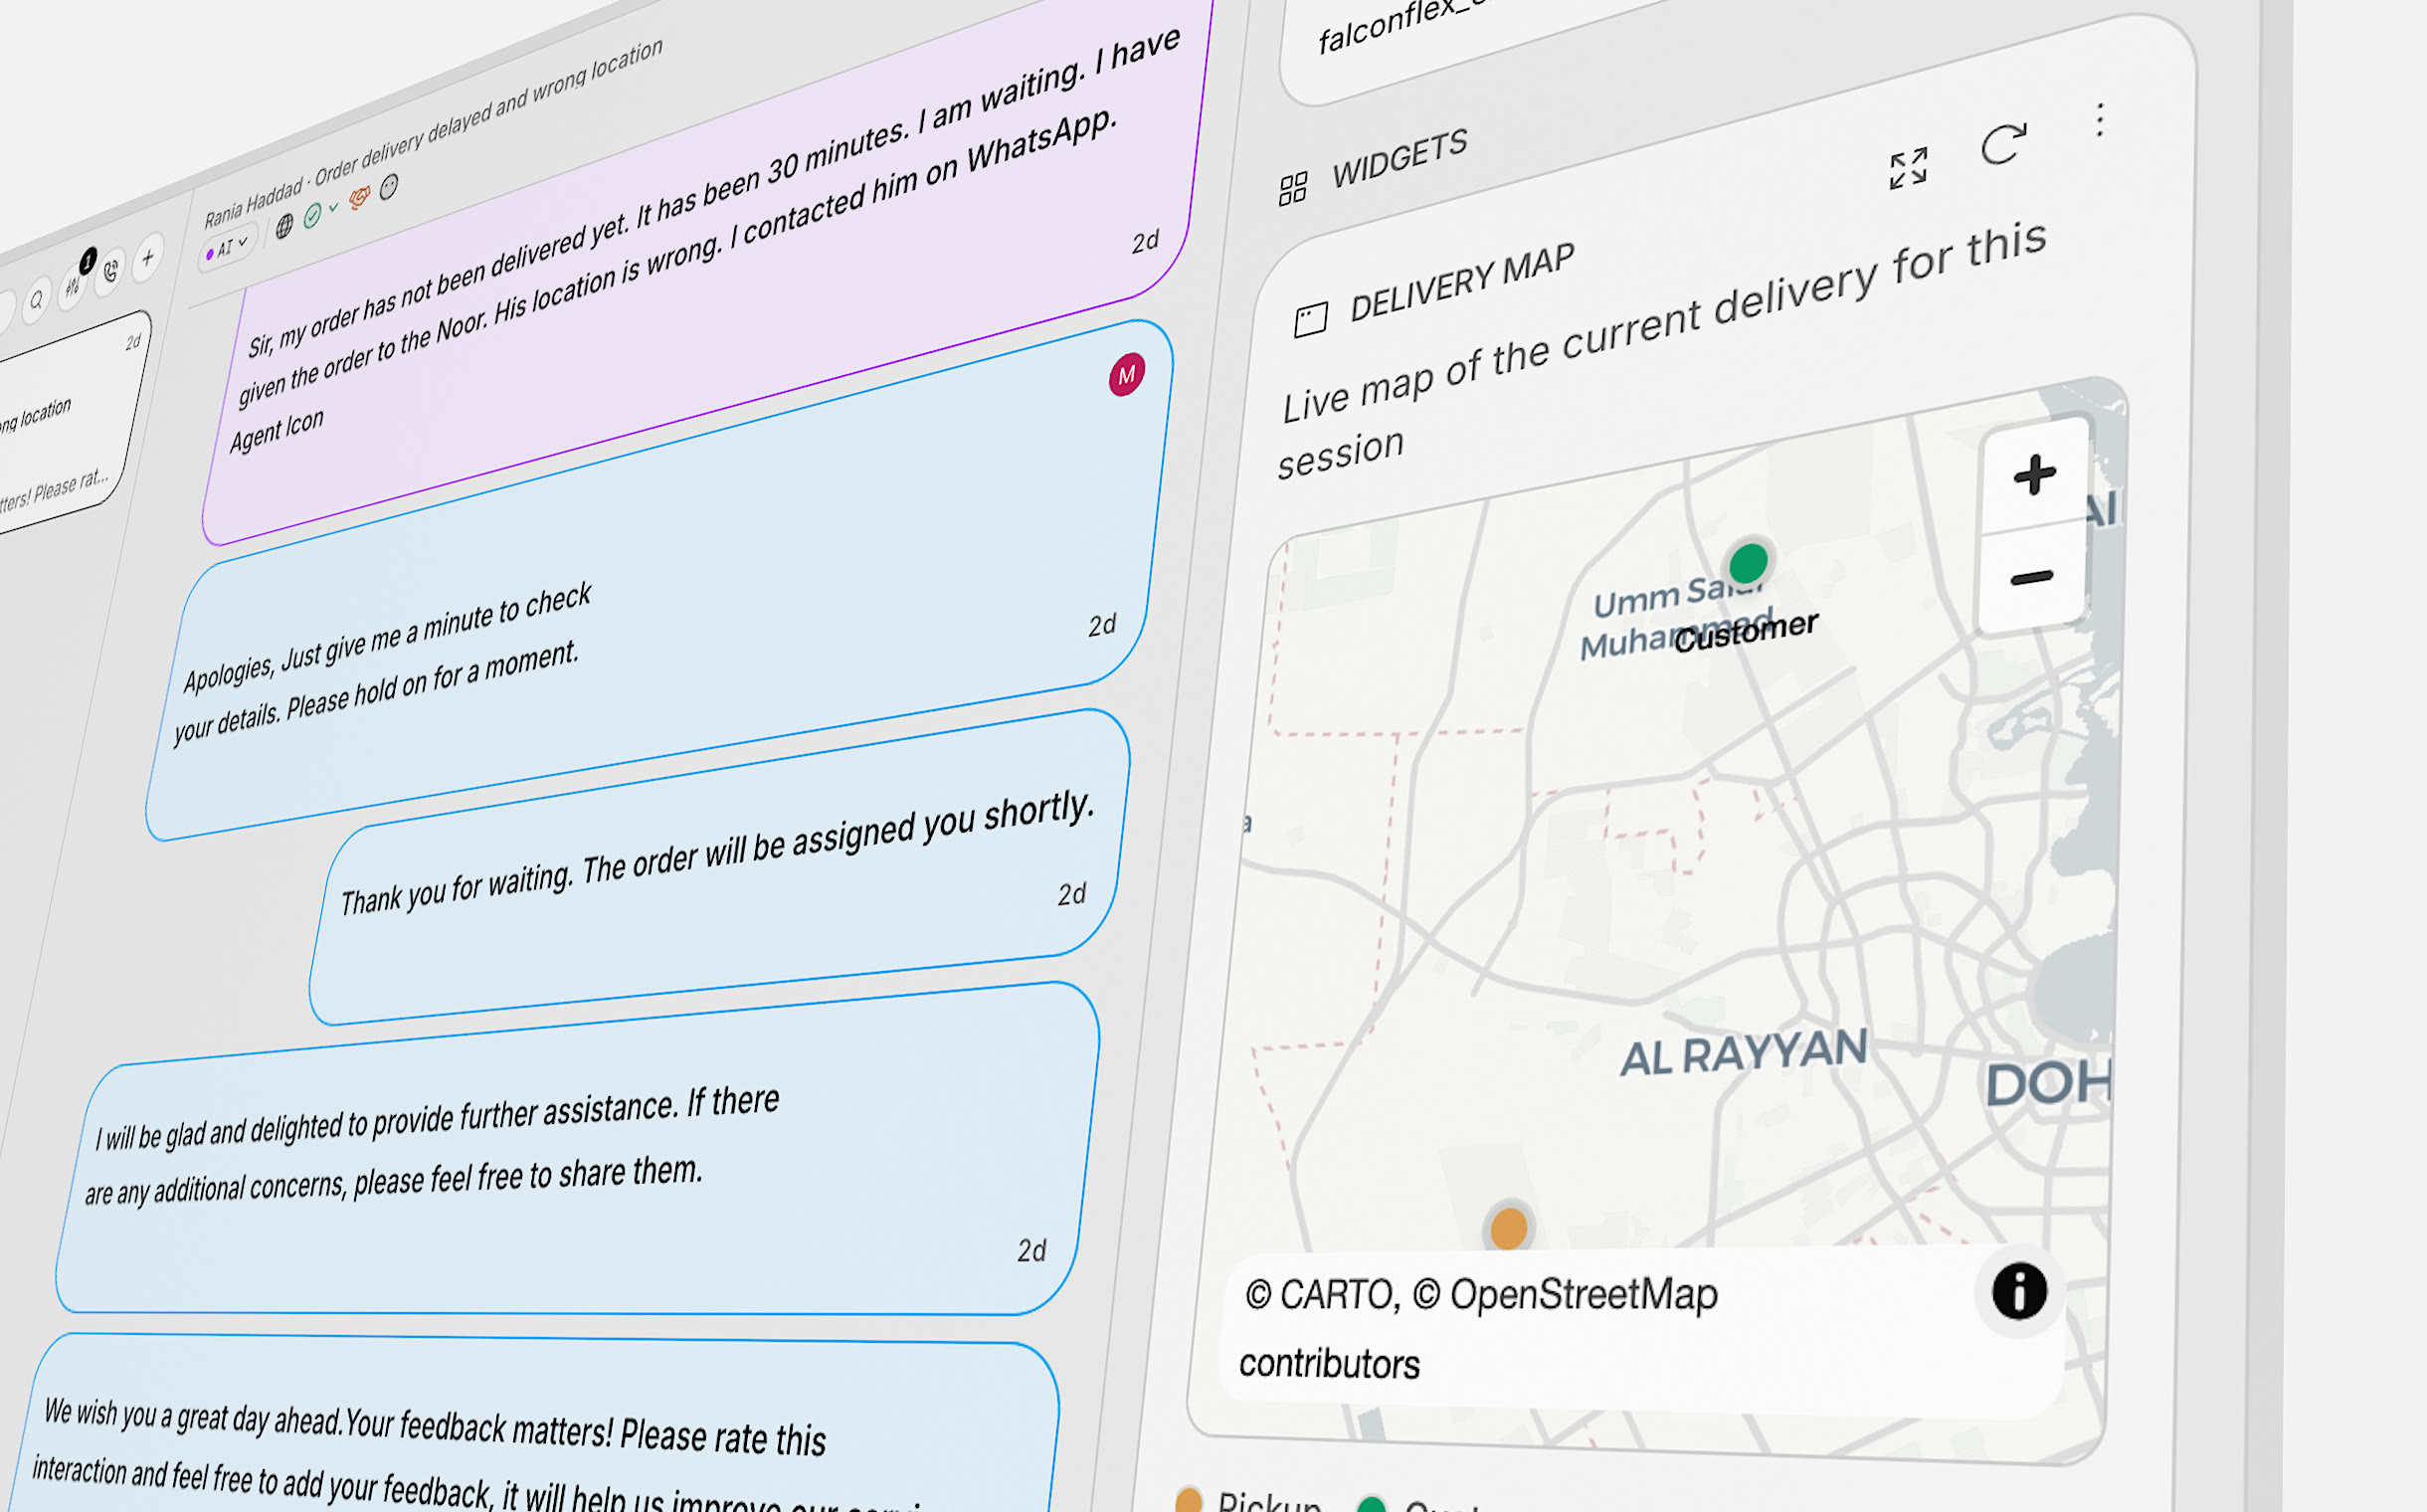Click the 'I will be glad and delighted' message
The image size is (2427, 1512).
578,1148
